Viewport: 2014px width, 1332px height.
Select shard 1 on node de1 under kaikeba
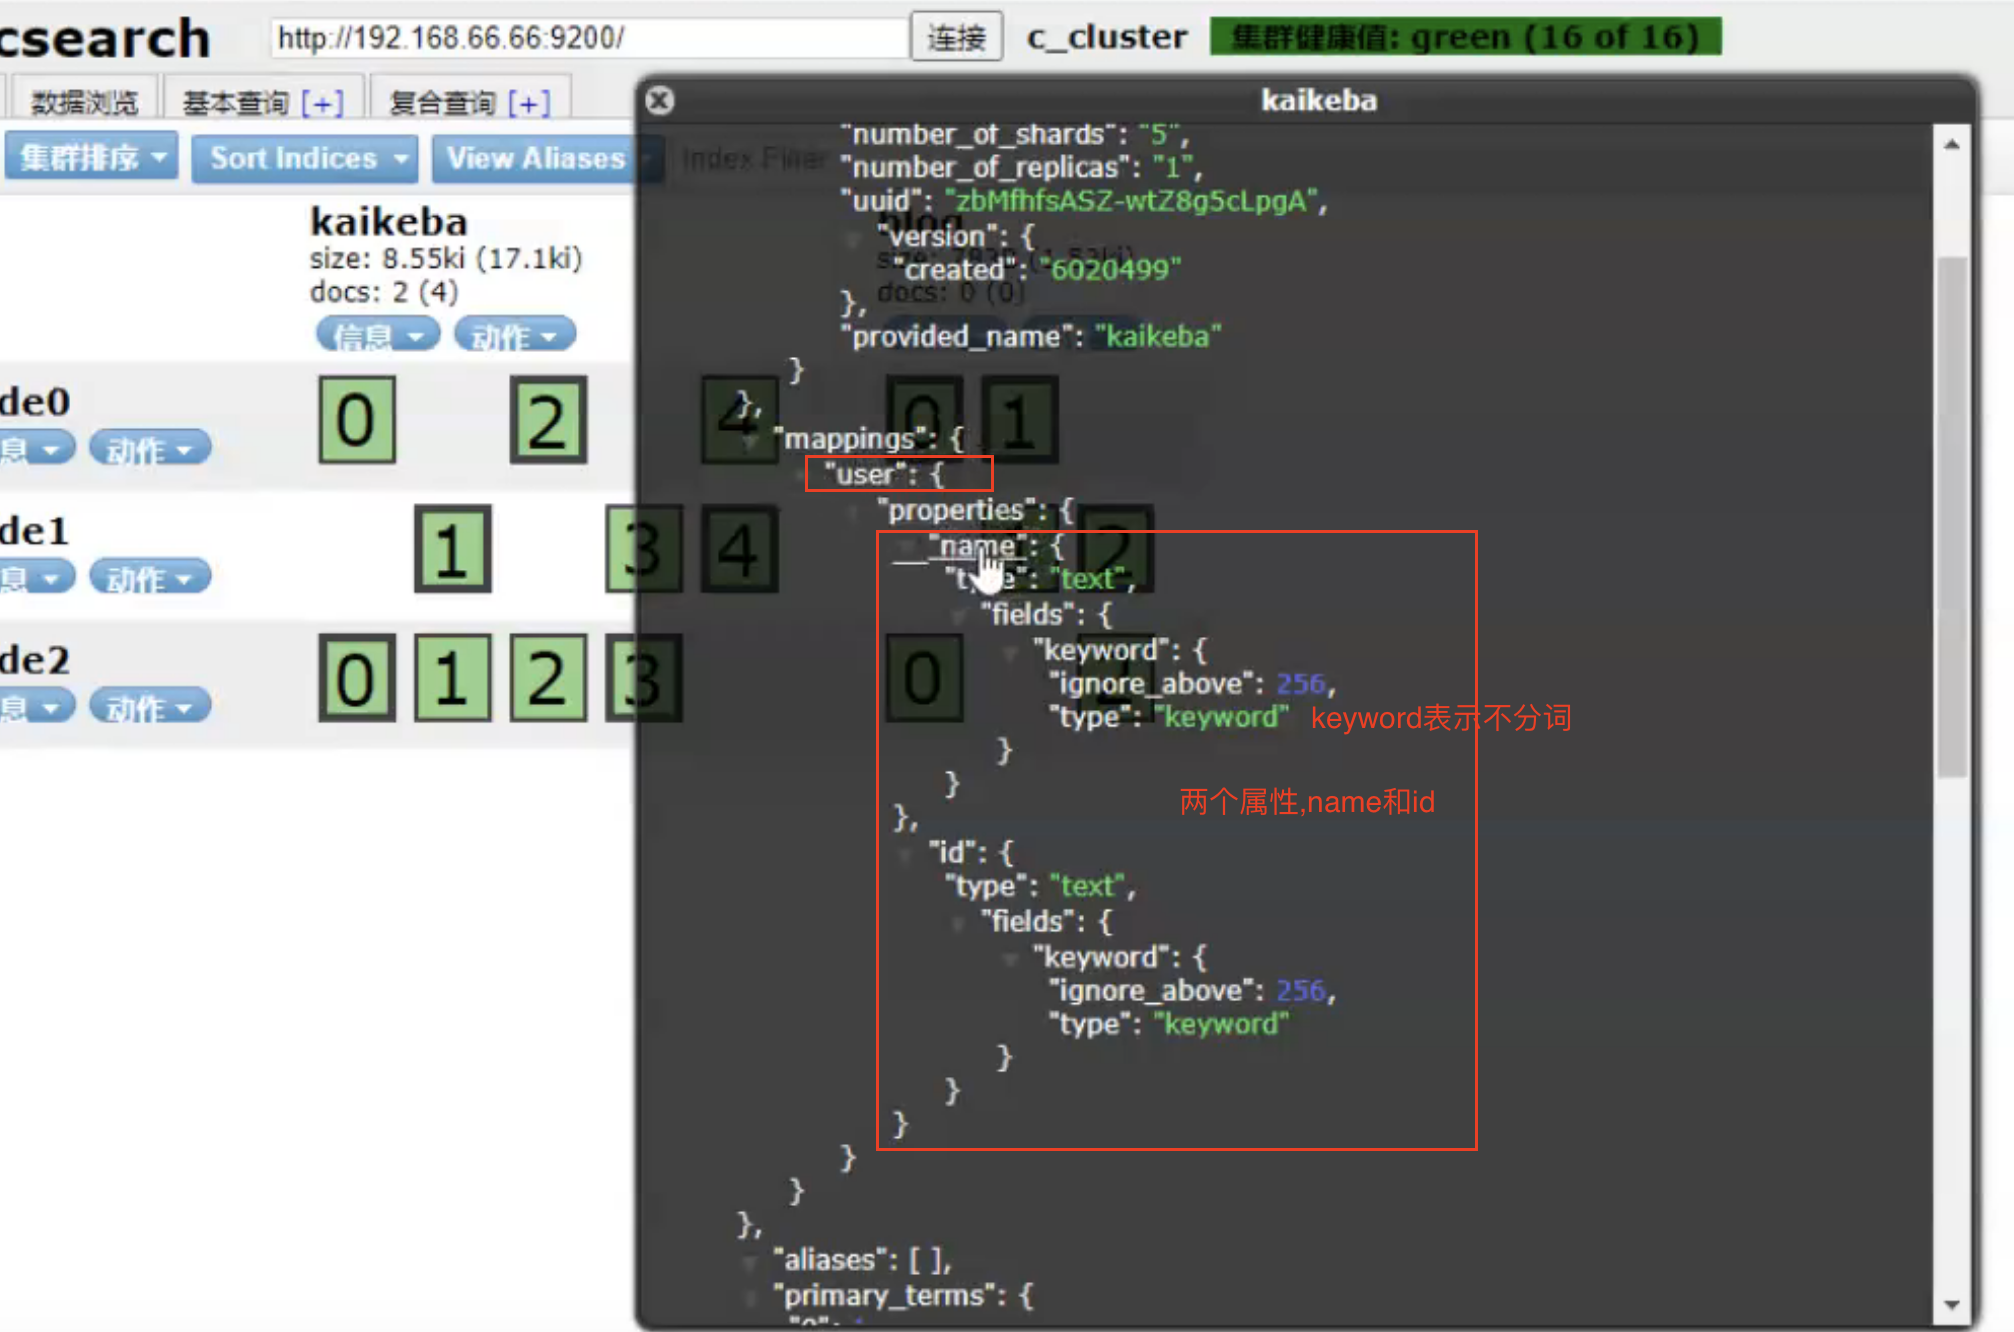click(x=453, y=549)
